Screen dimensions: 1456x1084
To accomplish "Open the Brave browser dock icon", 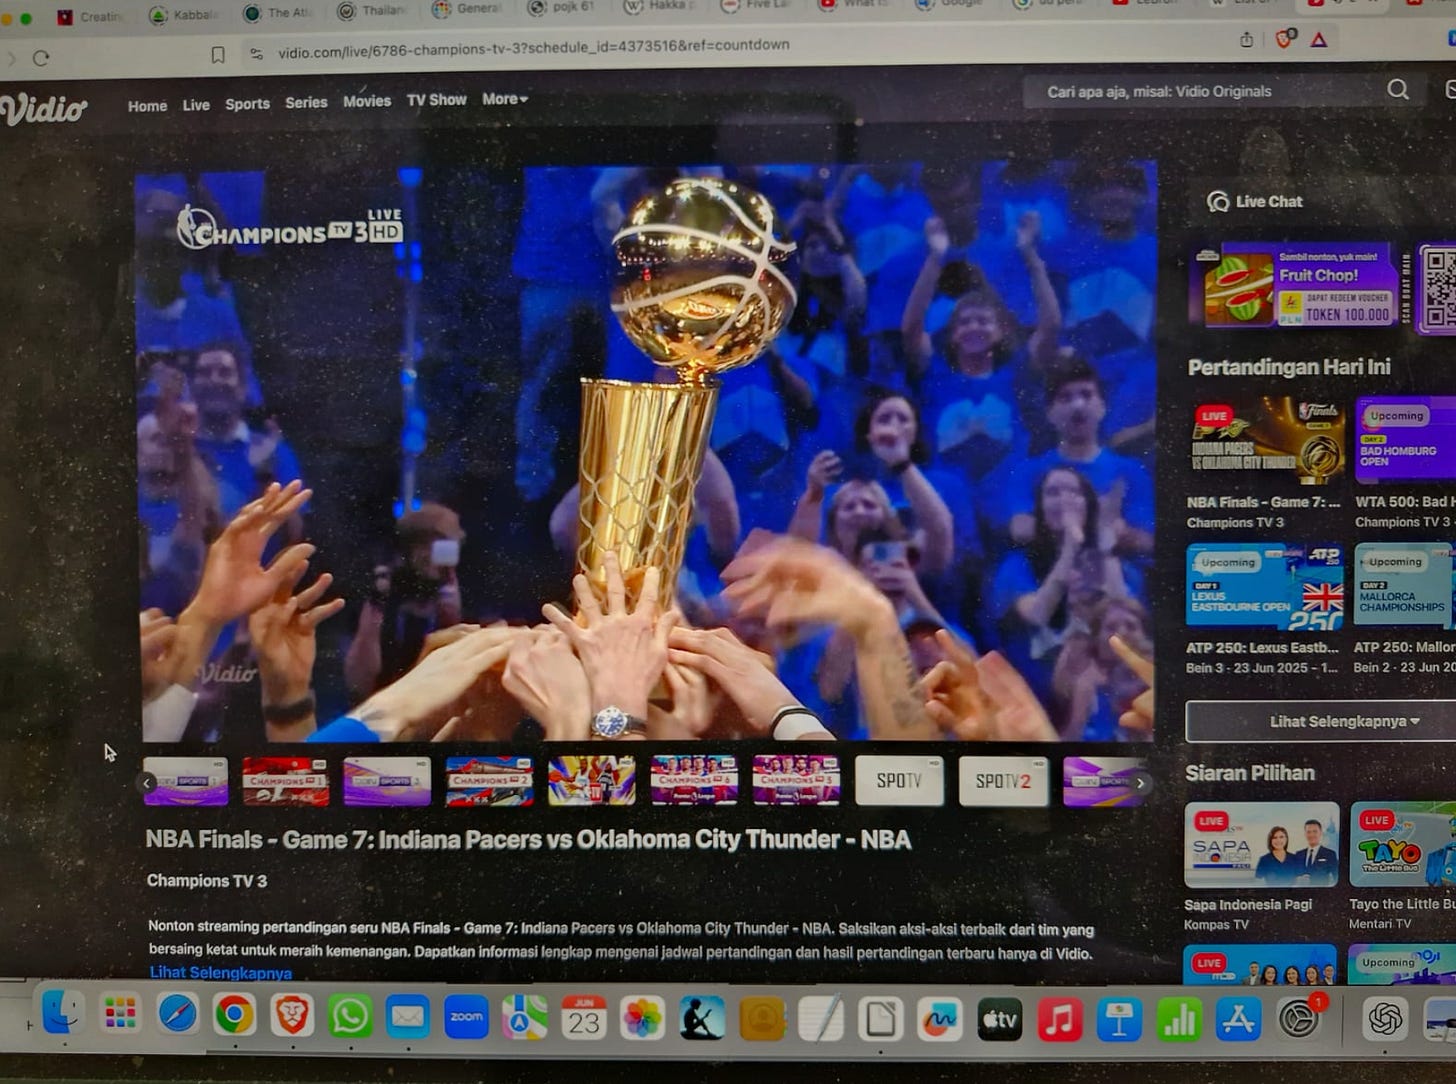I will click(x=291, y=1017).
